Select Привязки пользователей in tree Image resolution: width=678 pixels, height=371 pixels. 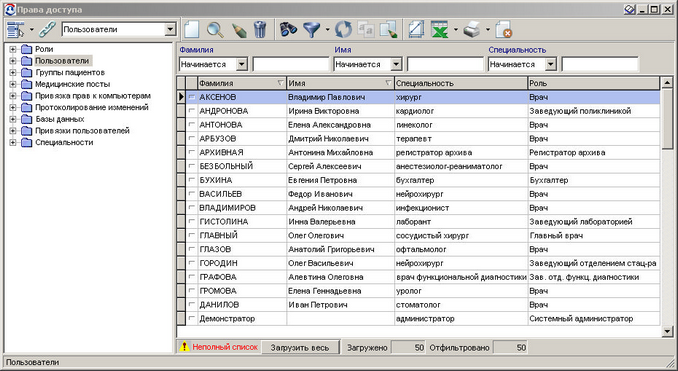(x=82, y=131)
